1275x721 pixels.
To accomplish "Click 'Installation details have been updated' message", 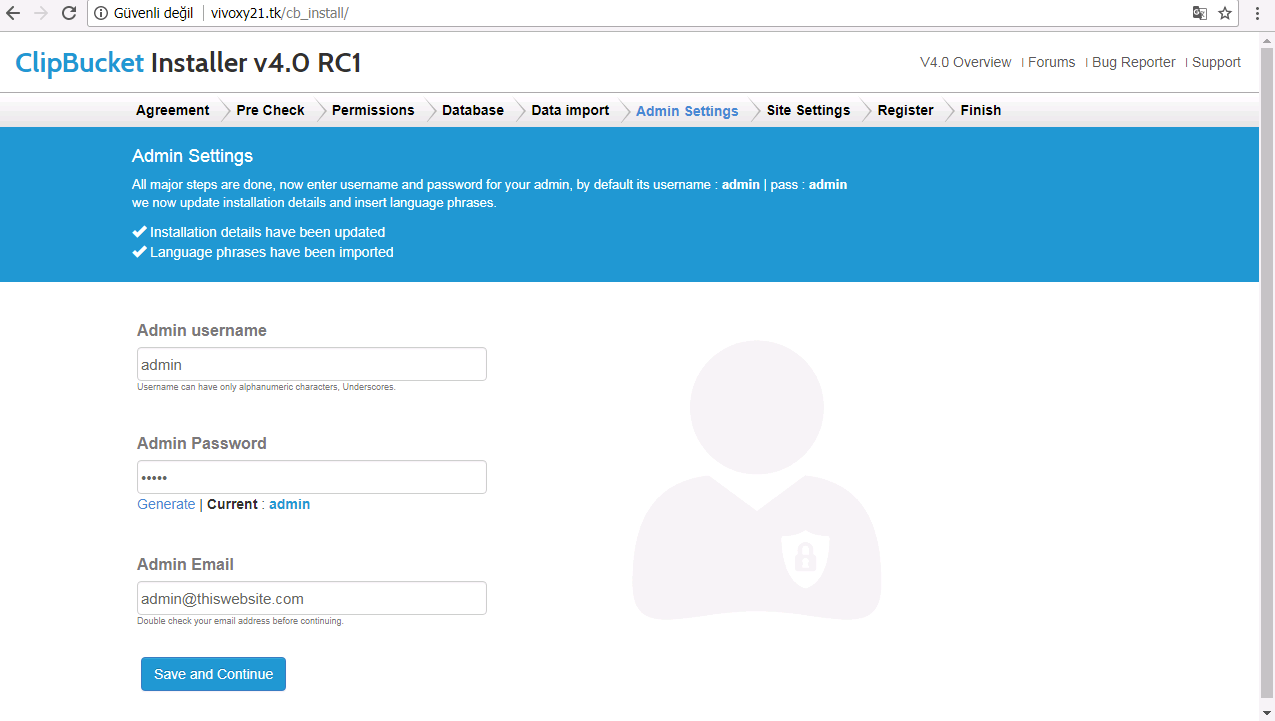I will (x=267, y=232).
